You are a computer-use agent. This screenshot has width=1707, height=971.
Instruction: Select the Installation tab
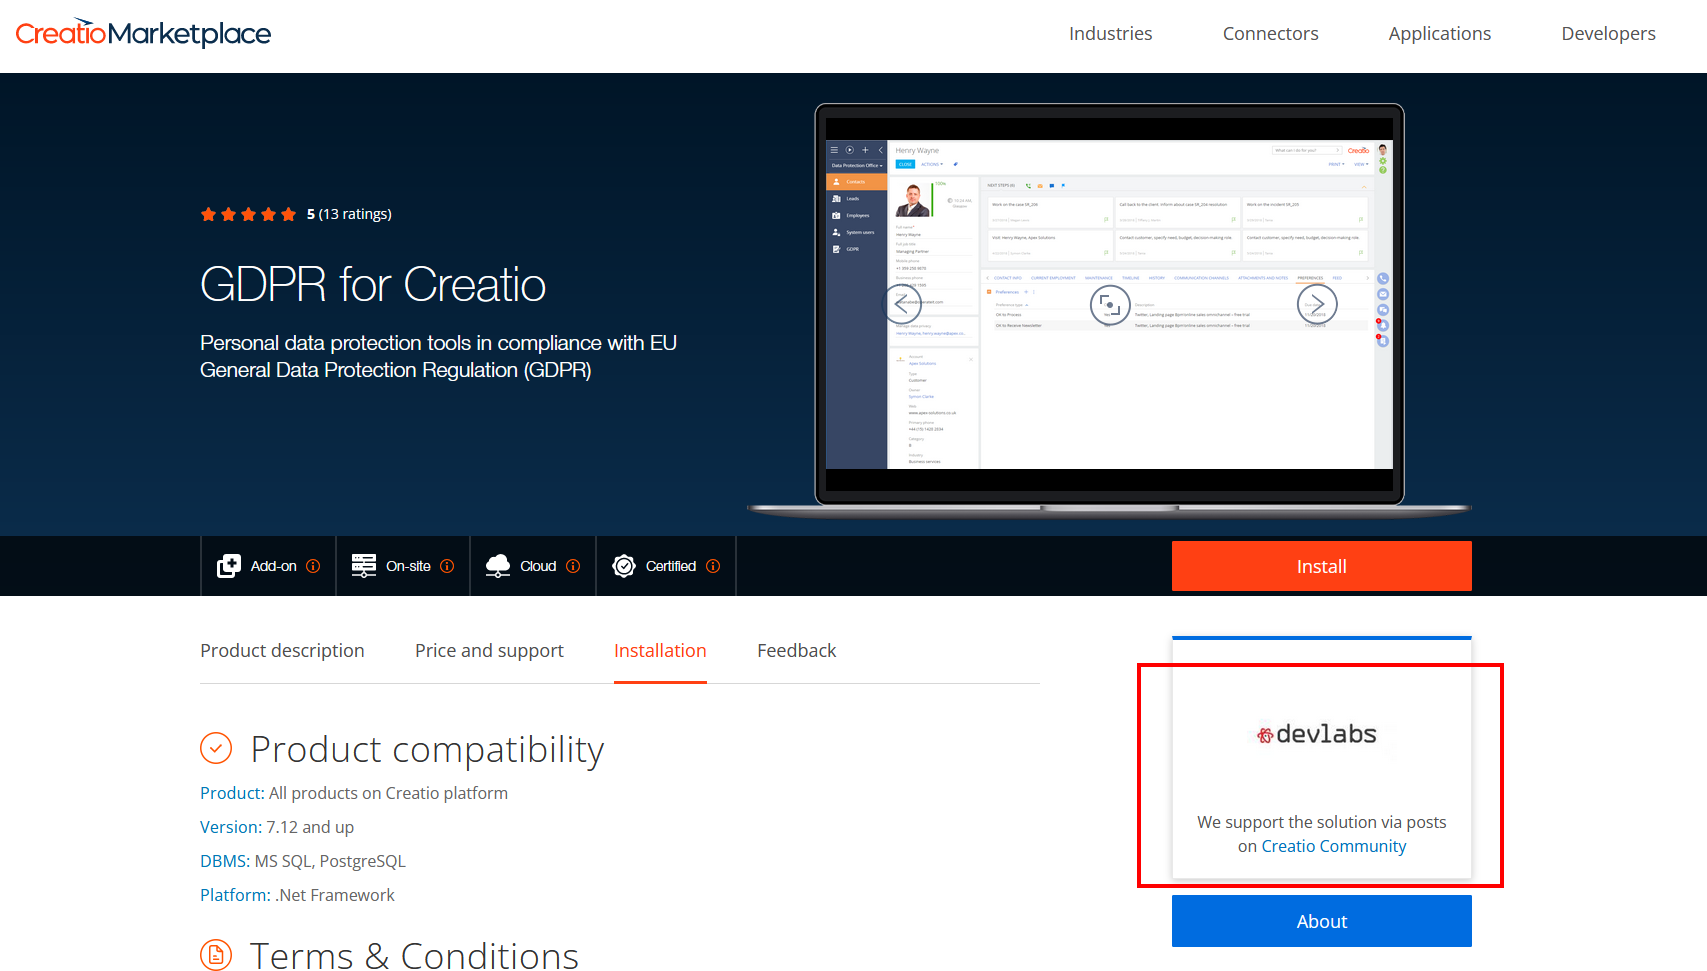click(660, 651)
